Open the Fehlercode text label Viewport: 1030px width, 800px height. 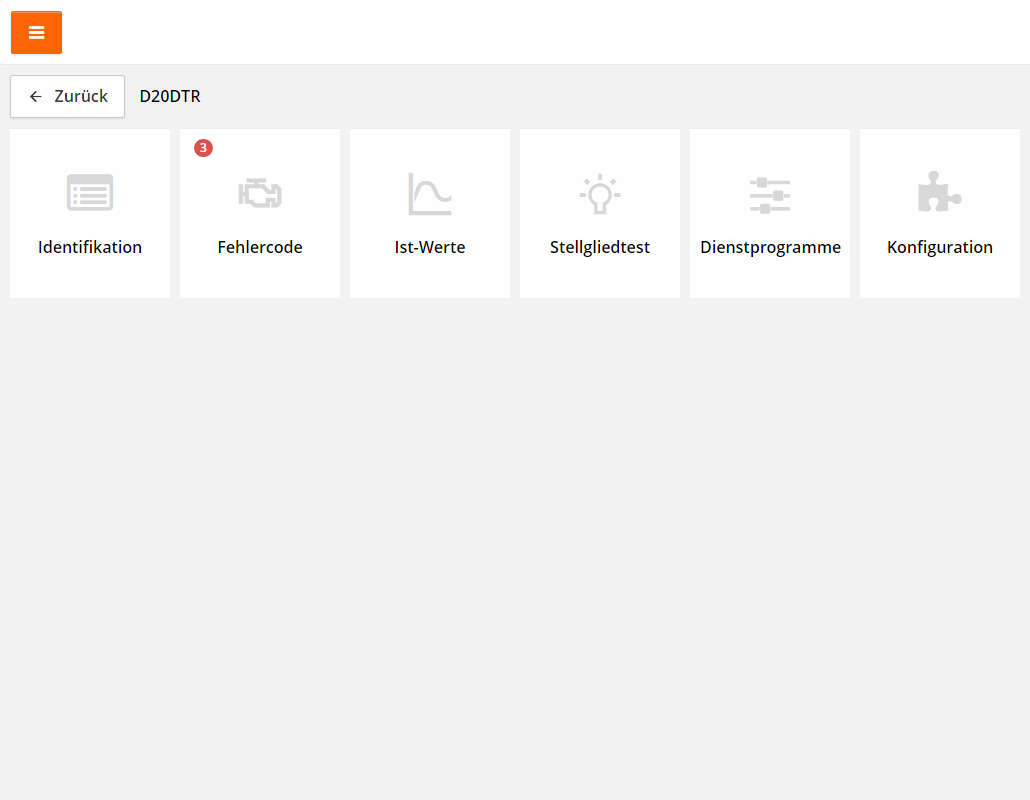(260, 247)
